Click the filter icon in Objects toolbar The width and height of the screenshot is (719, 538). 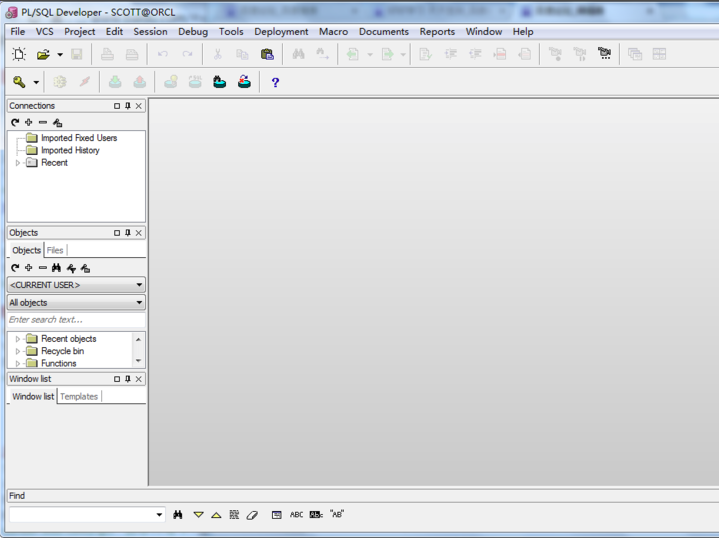pyautogui.click(x=71, y=268)
